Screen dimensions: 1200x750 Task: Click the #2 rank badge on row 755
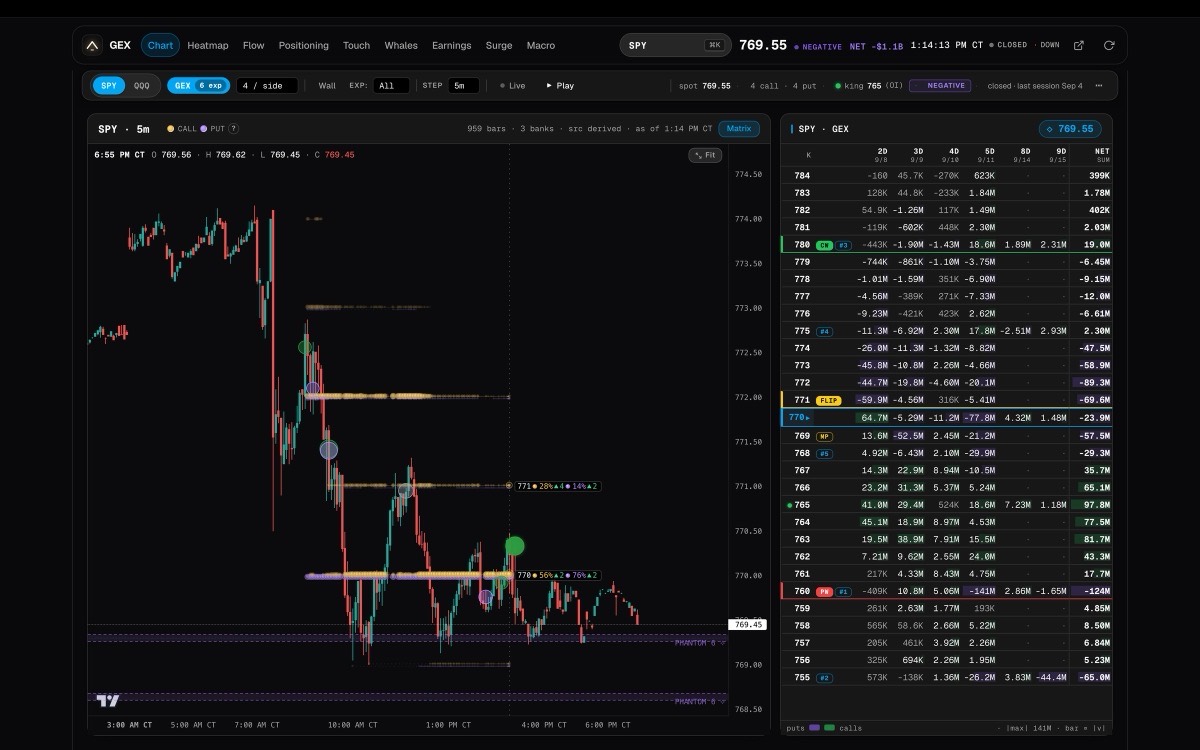coord(824,677)
